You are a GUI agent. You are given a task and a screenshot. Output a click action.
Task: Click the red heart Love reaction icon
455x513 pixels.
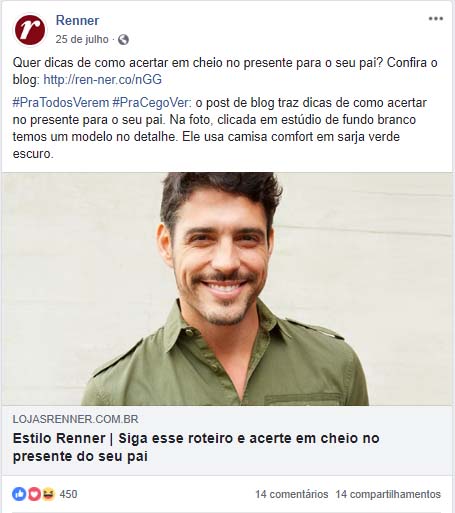(34, 494)
